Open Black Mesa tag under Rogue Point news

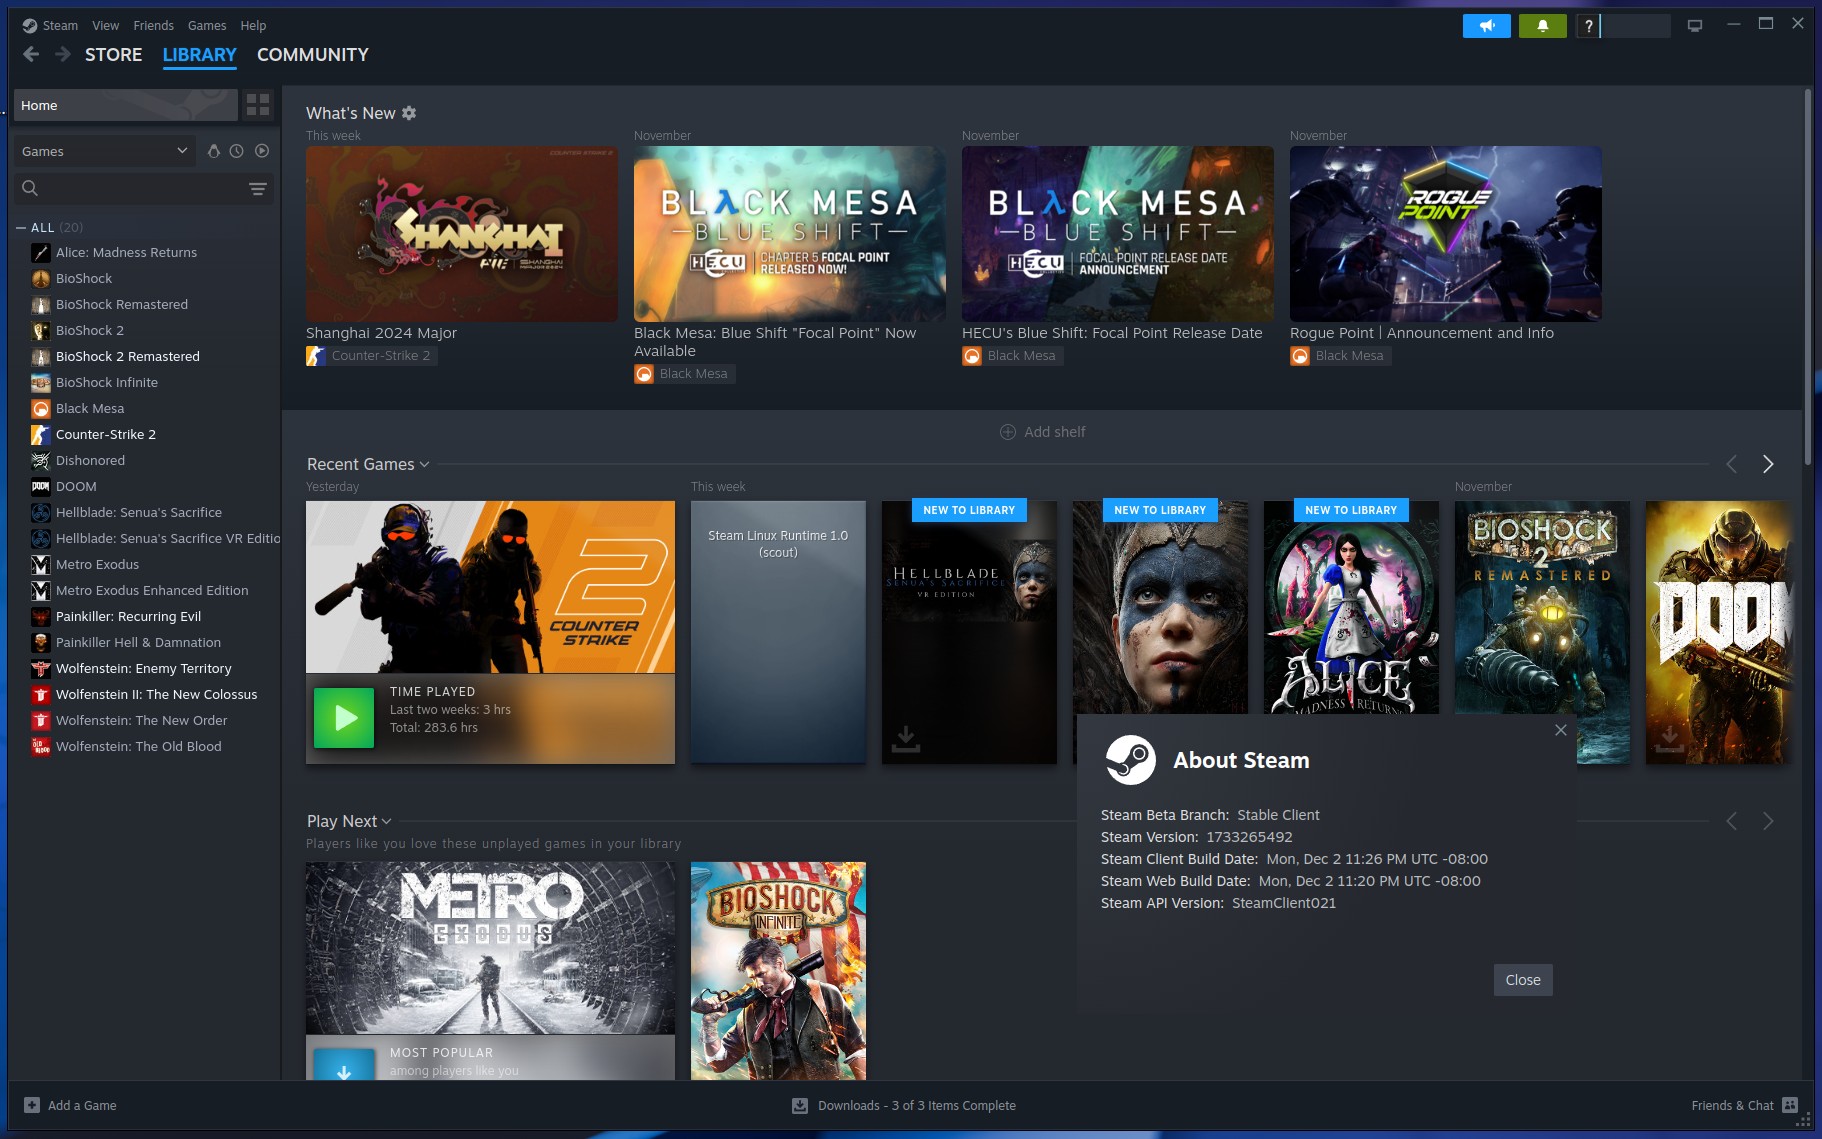(x=1339, y=356)
